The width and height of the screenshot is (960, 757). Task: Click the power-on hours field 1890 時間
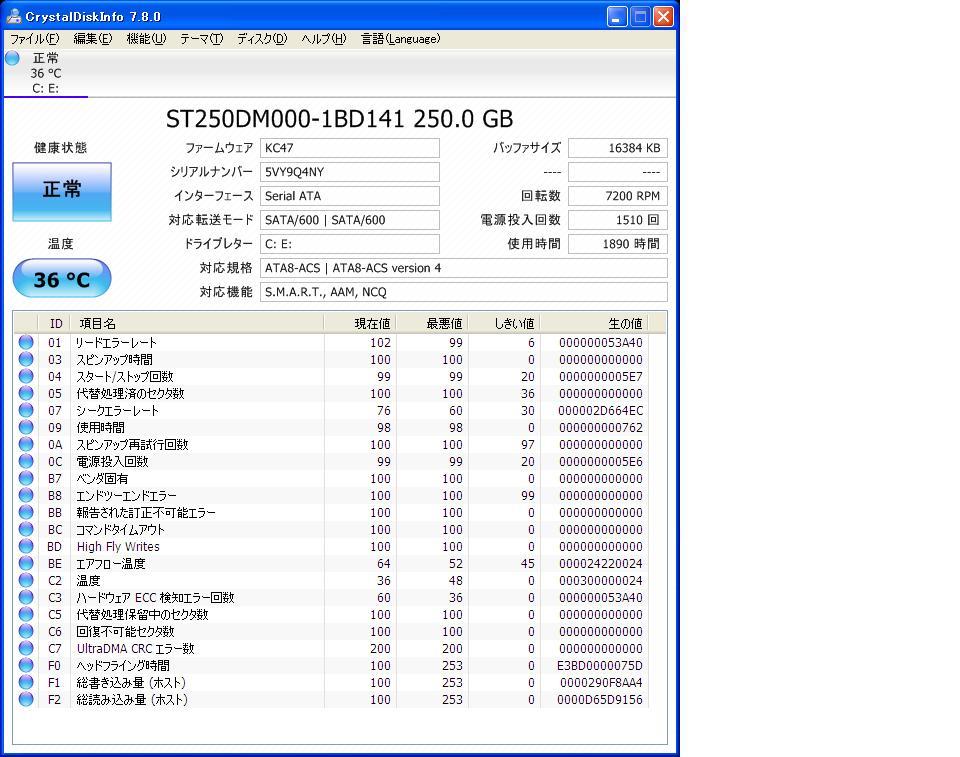(x=618, y=244)
